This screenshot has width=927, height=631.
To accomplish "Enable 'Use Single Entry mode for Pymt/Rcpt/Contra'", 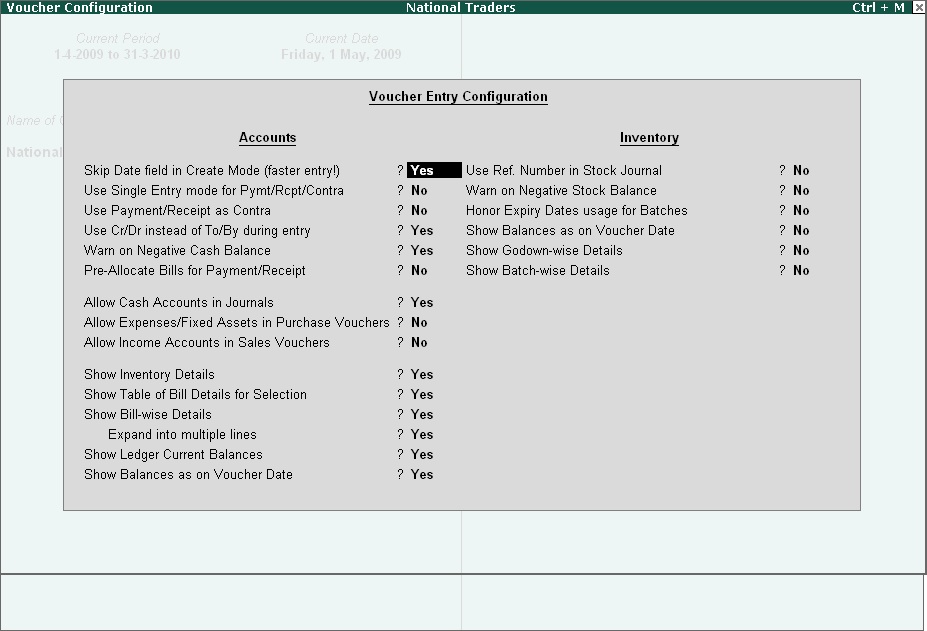I will point(419,190).
